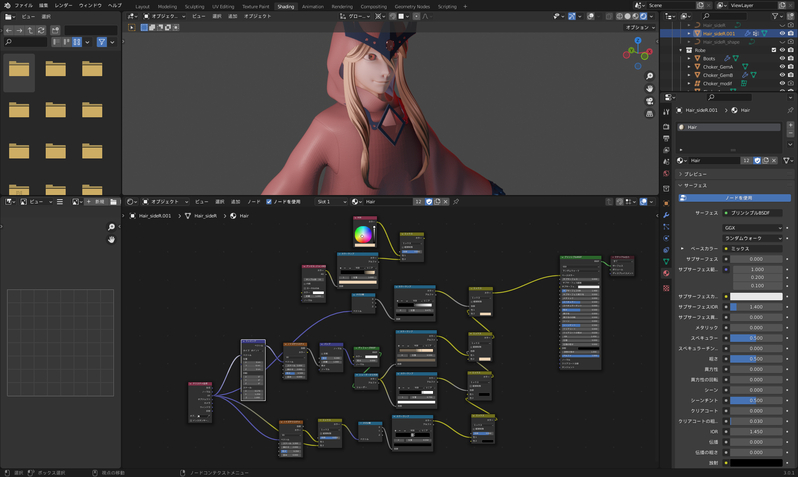Open World properties tab

coord(666,174)
